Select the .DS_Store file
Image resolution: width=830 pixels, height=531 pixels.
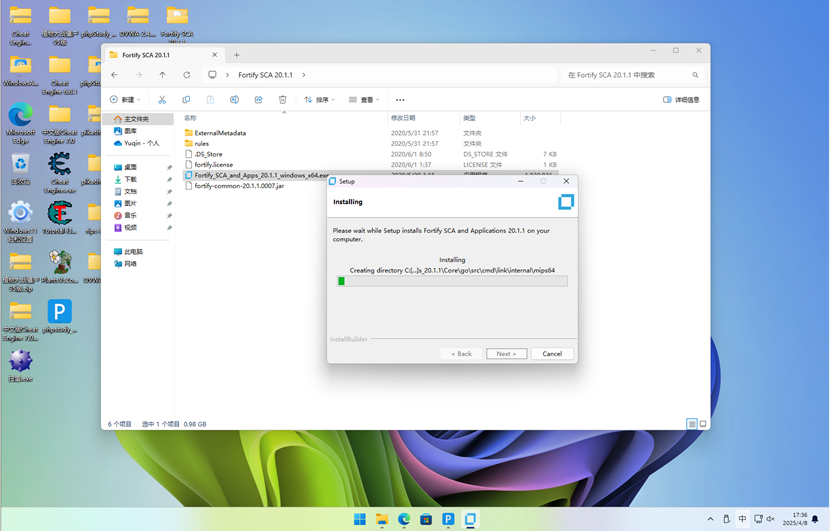371,154
